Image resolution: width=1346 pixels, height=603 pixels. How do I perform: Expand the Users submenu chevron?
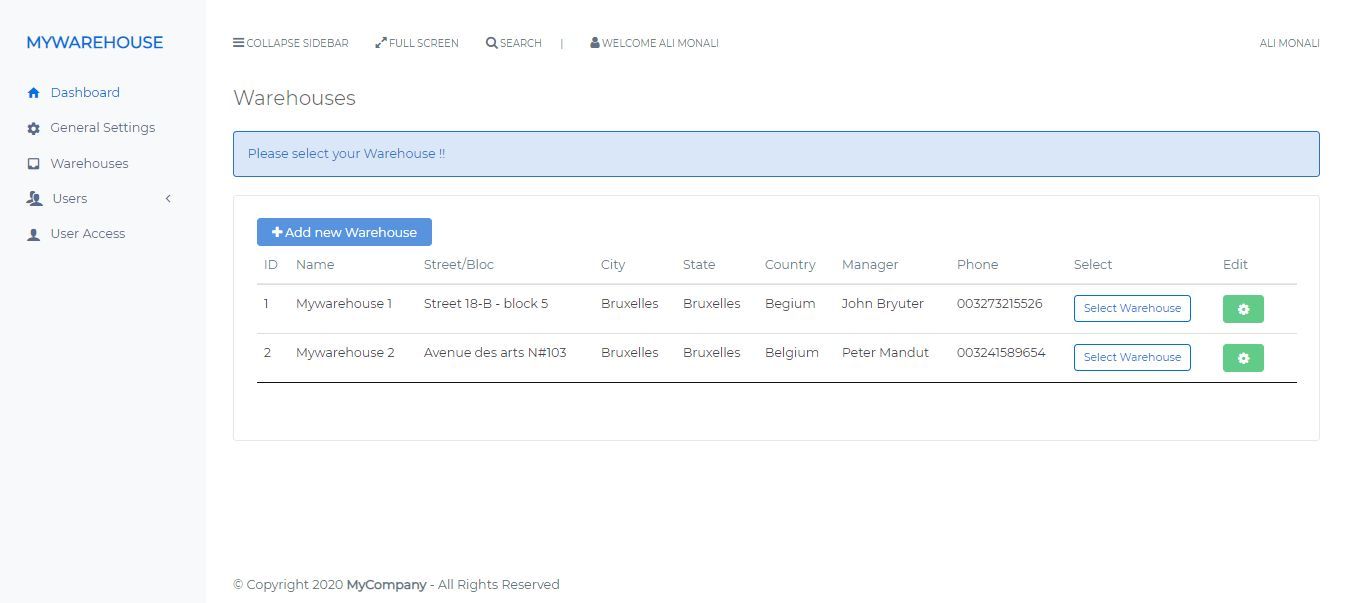tap(168, 199)
